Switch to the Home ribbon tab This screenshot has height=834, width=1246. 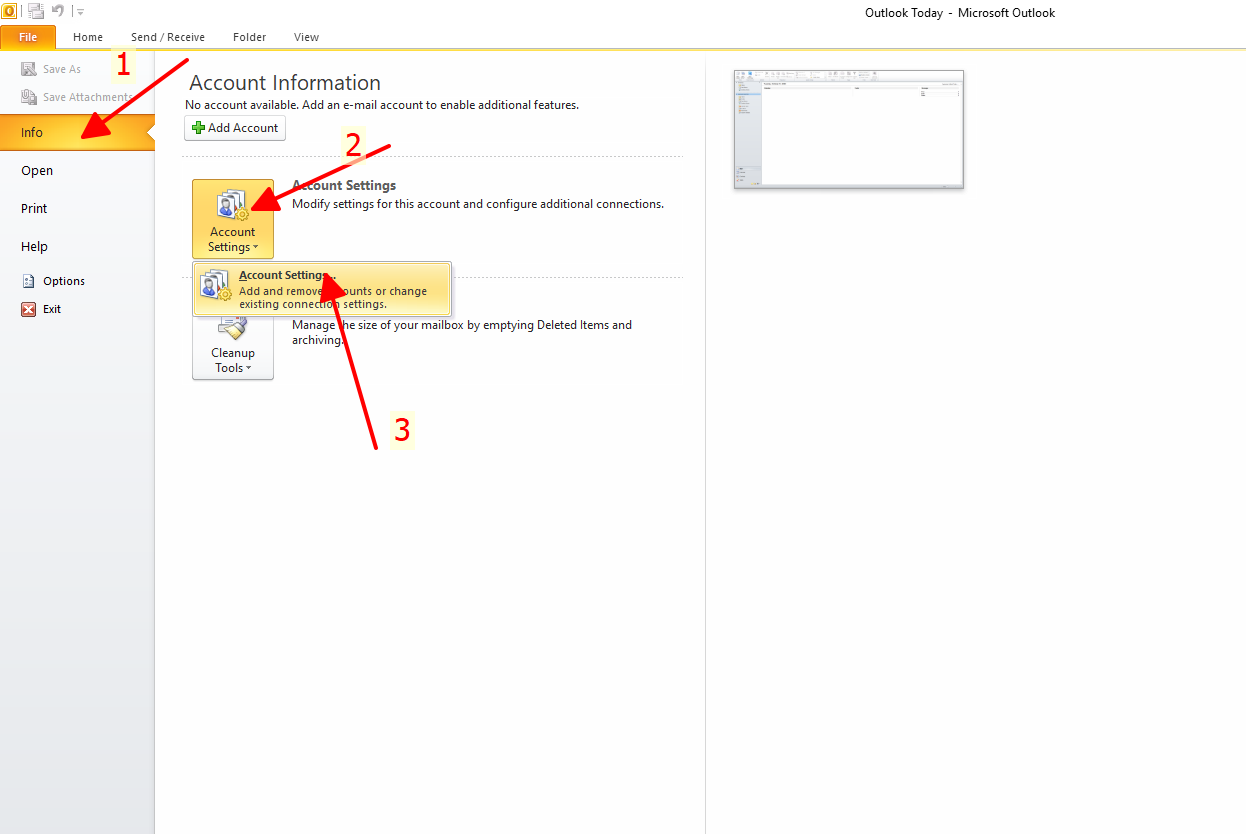(88, 37)
